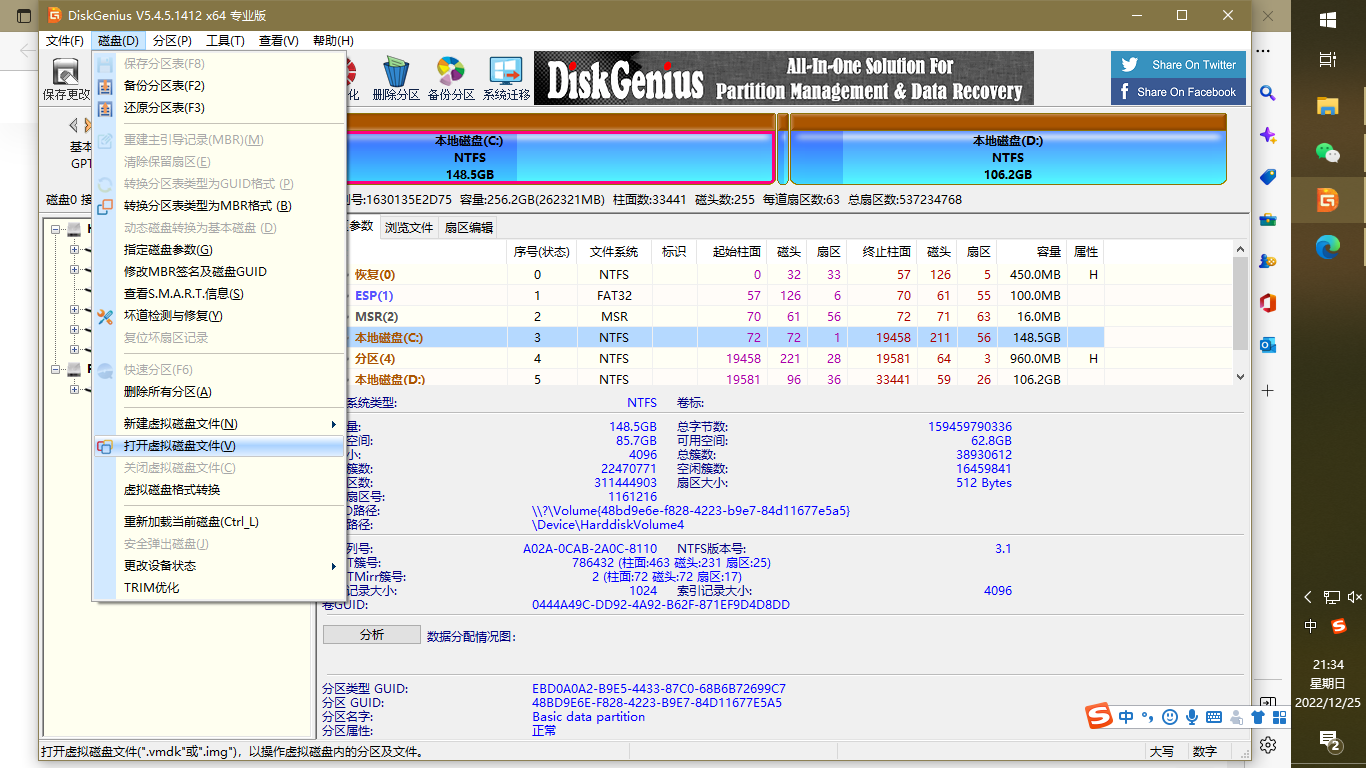Viewport: 1366px width, 768px height.
Task: Expand the 新建虚拟磁盘文件 submenu arrow
Action: 334,423
